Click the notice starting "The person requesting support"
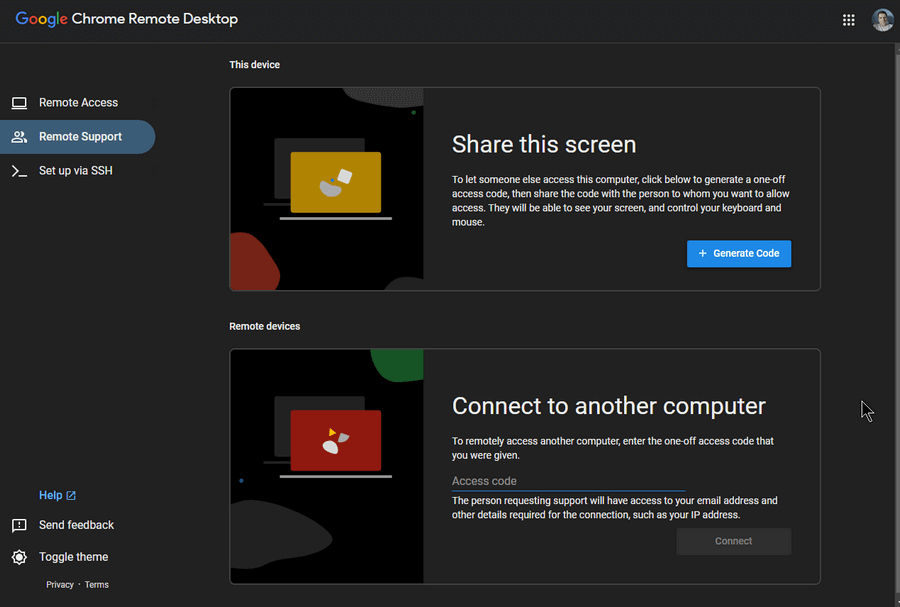This screenshot has height=607, width=900. coord(614,508)
